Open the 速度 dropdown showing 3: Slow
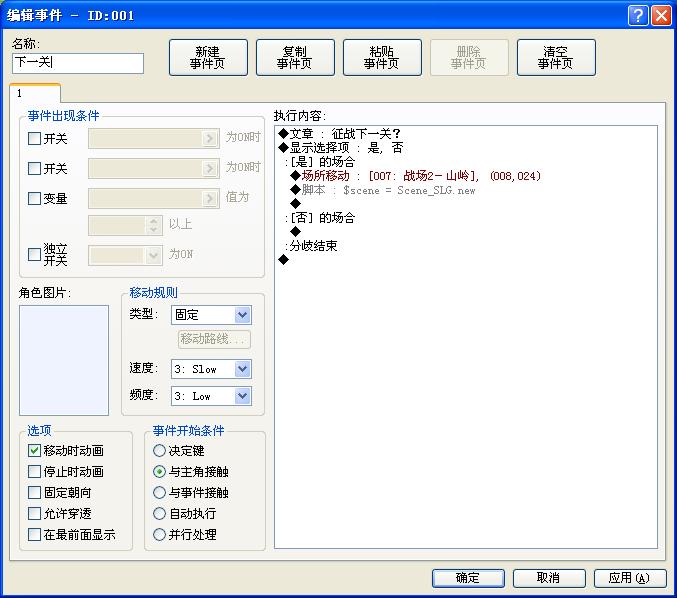This screenshot has width=677, height=598. pyautogui.click(x=211, y=369)
